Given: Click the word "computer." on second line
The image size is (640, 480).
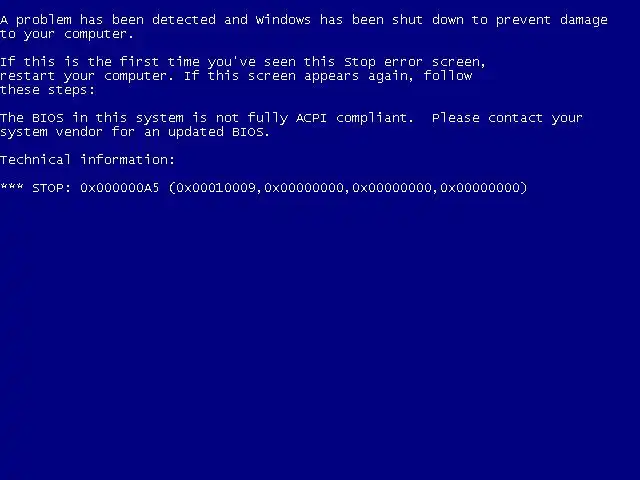Looking at the screenshot, I should click(99, 35).
